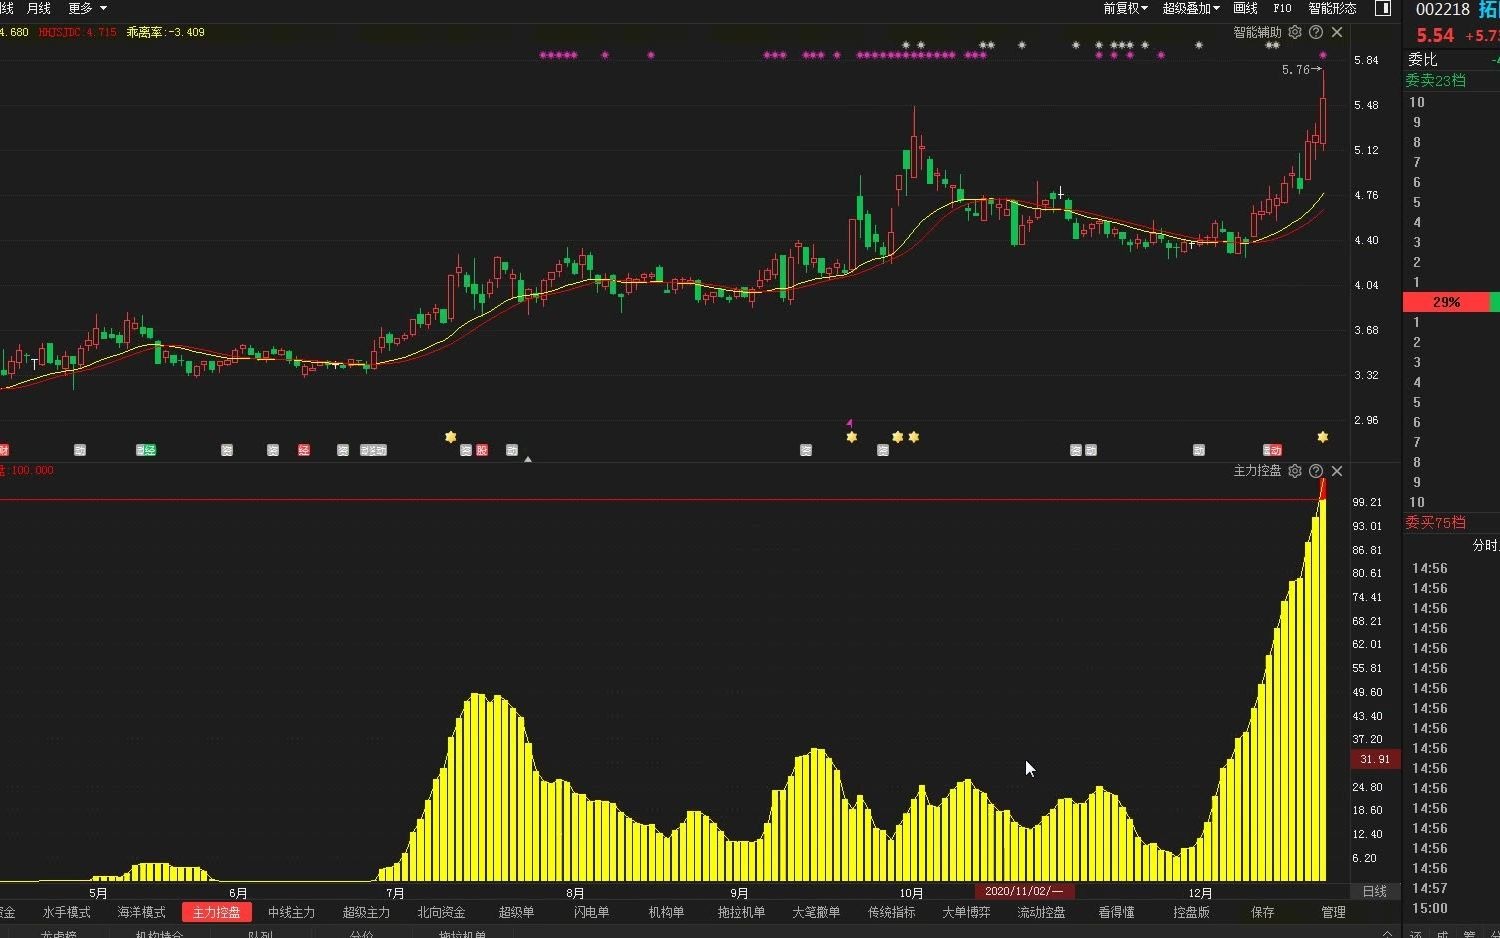Click the 保存 button in indicator bar
The image size is (1500, 938).
(1263, 912)
